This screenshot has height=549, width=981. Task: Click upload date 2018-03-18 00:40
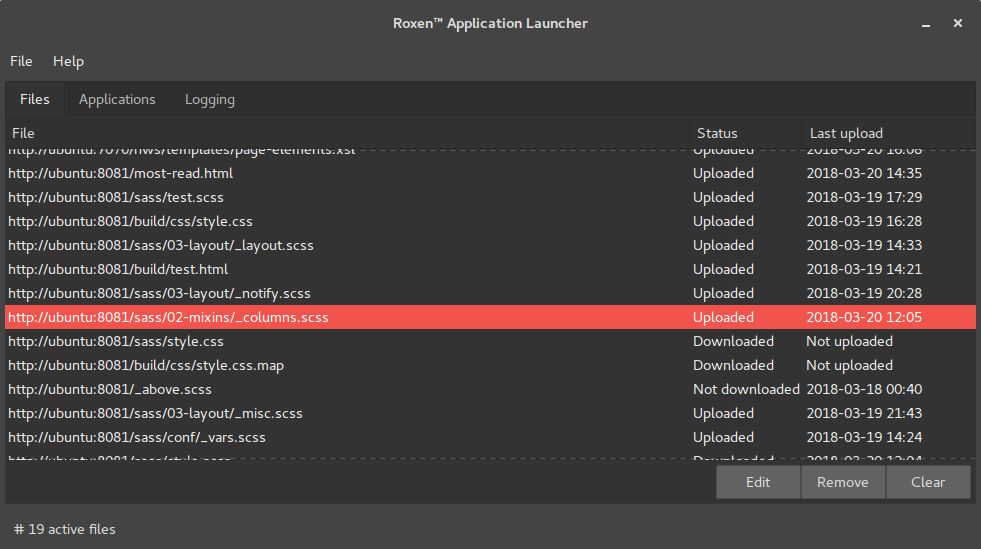864,389
